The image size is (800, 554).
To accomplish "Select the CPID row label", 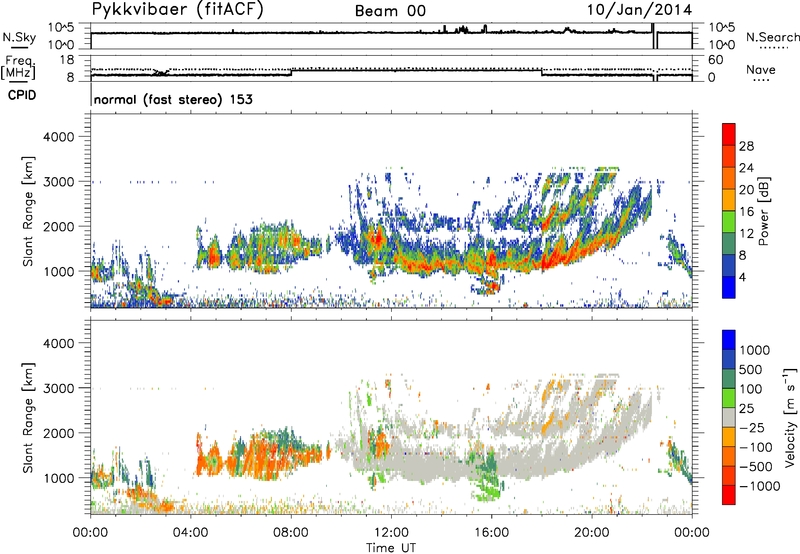I will click(x=22, y=95).
